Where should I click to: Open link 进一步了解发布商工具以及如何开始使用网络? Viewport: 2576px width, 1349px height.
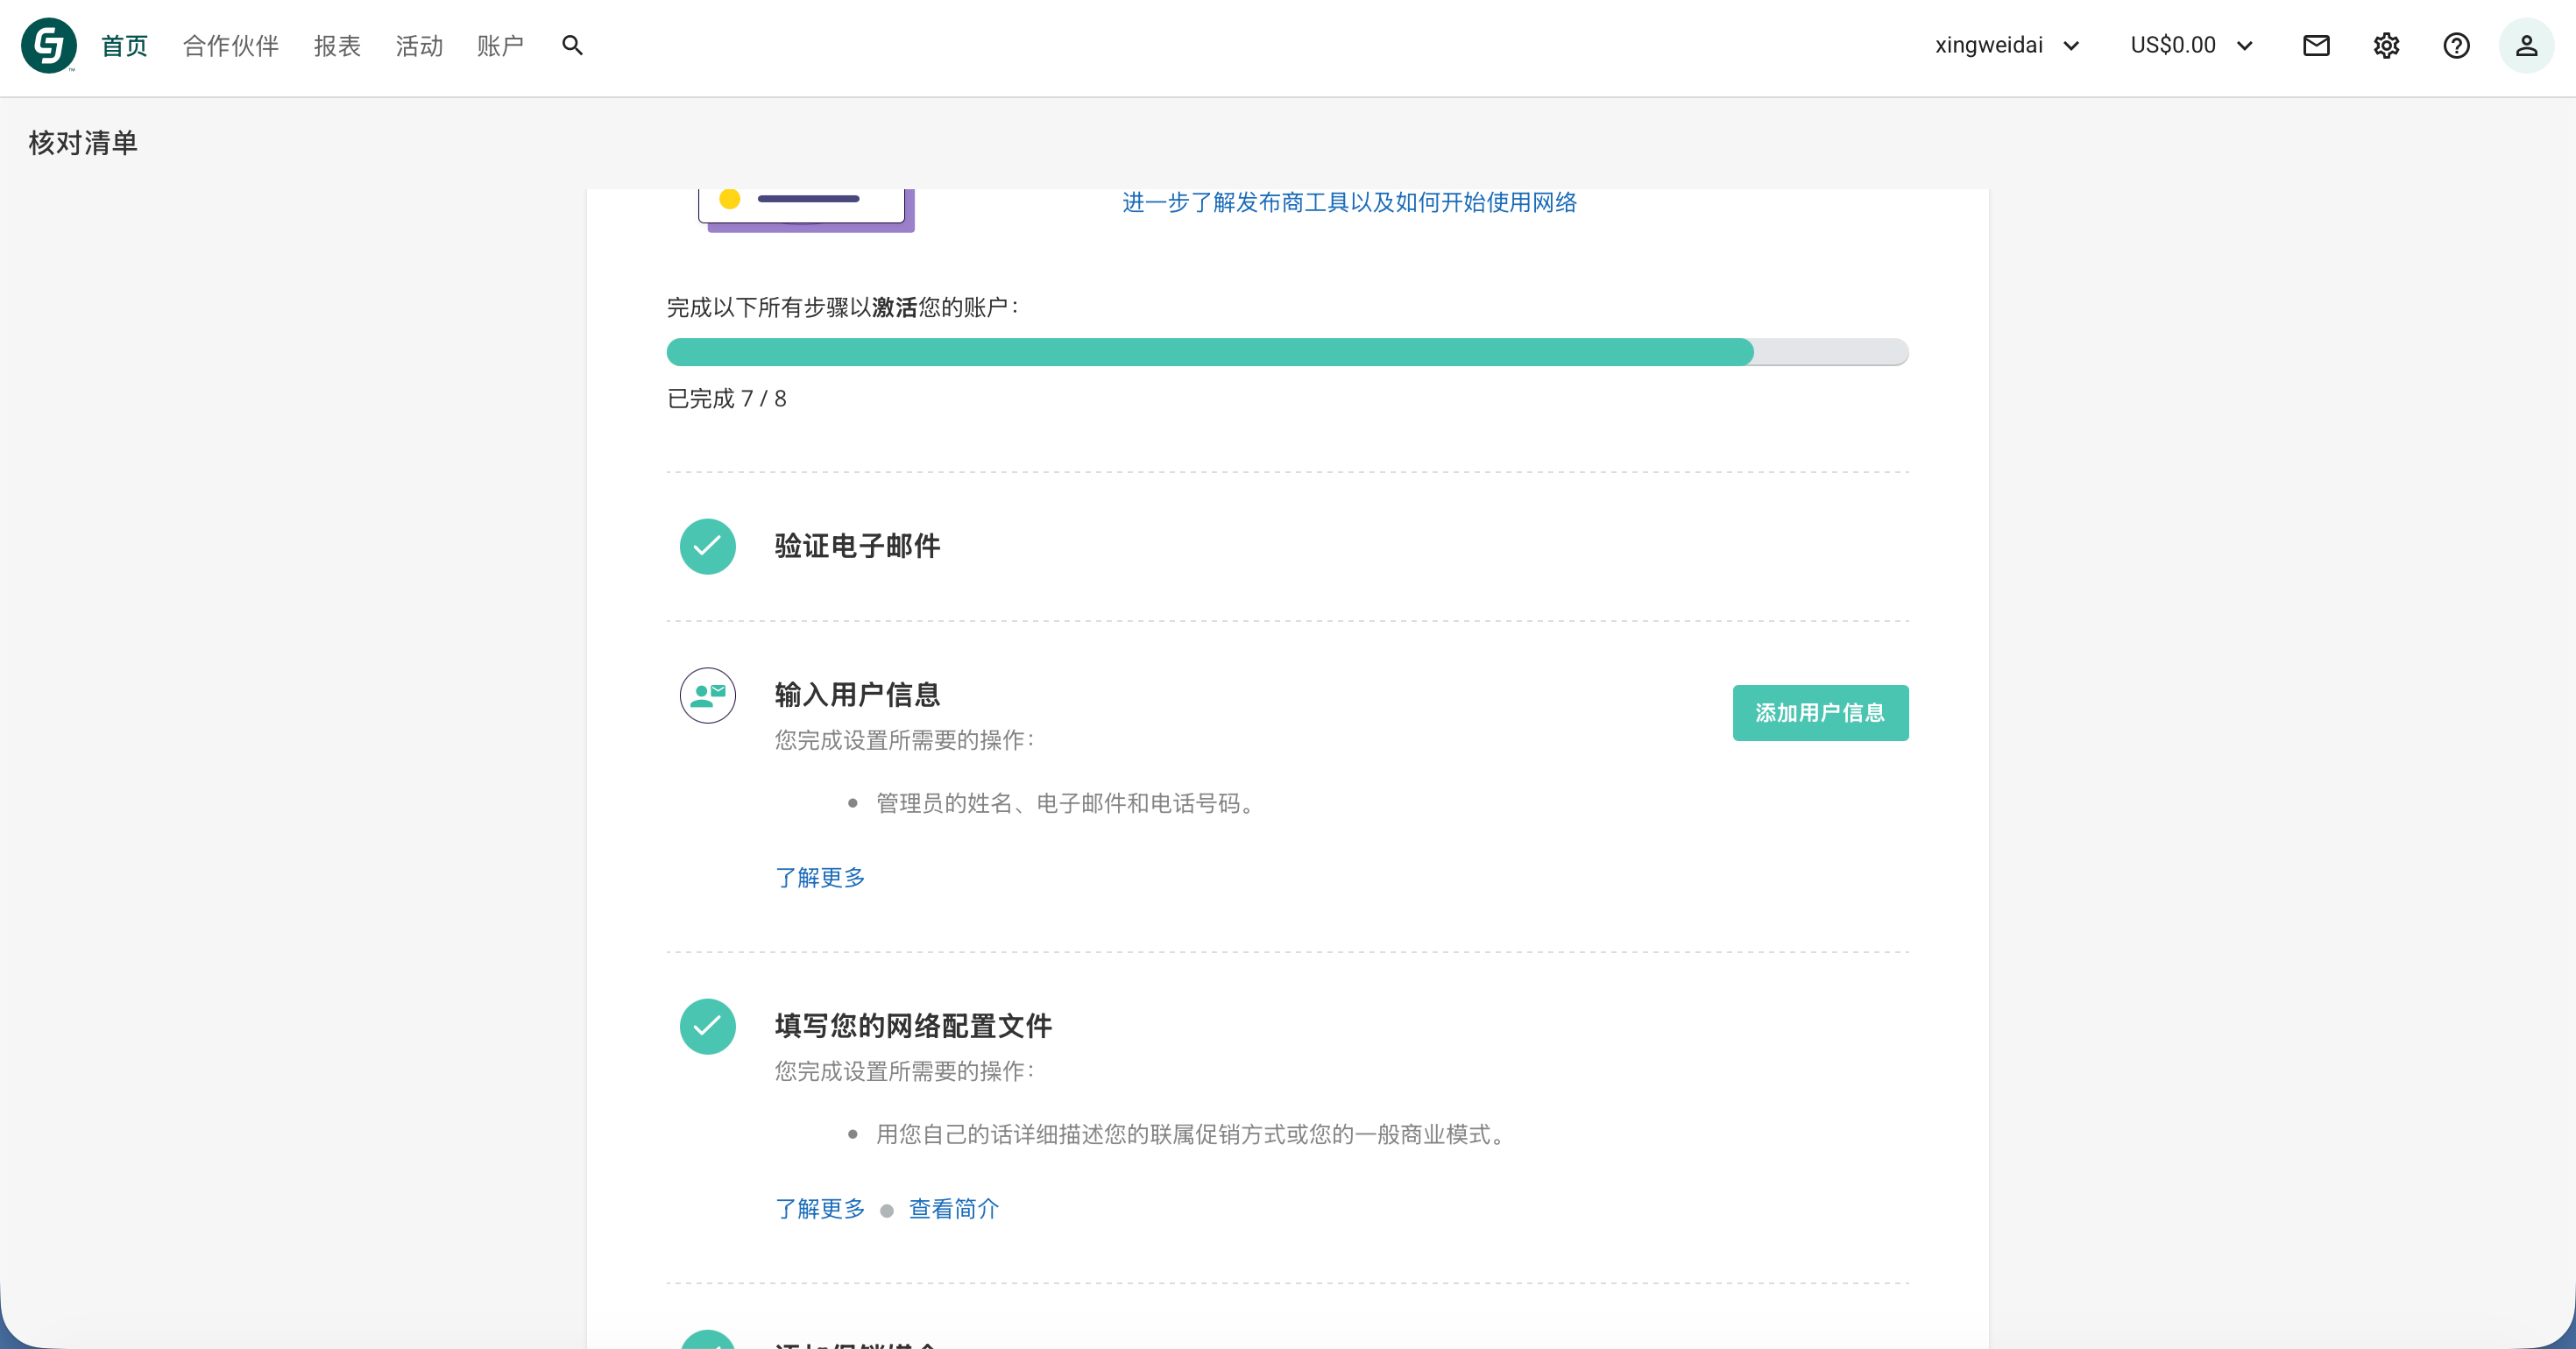tap(1349, 203)
